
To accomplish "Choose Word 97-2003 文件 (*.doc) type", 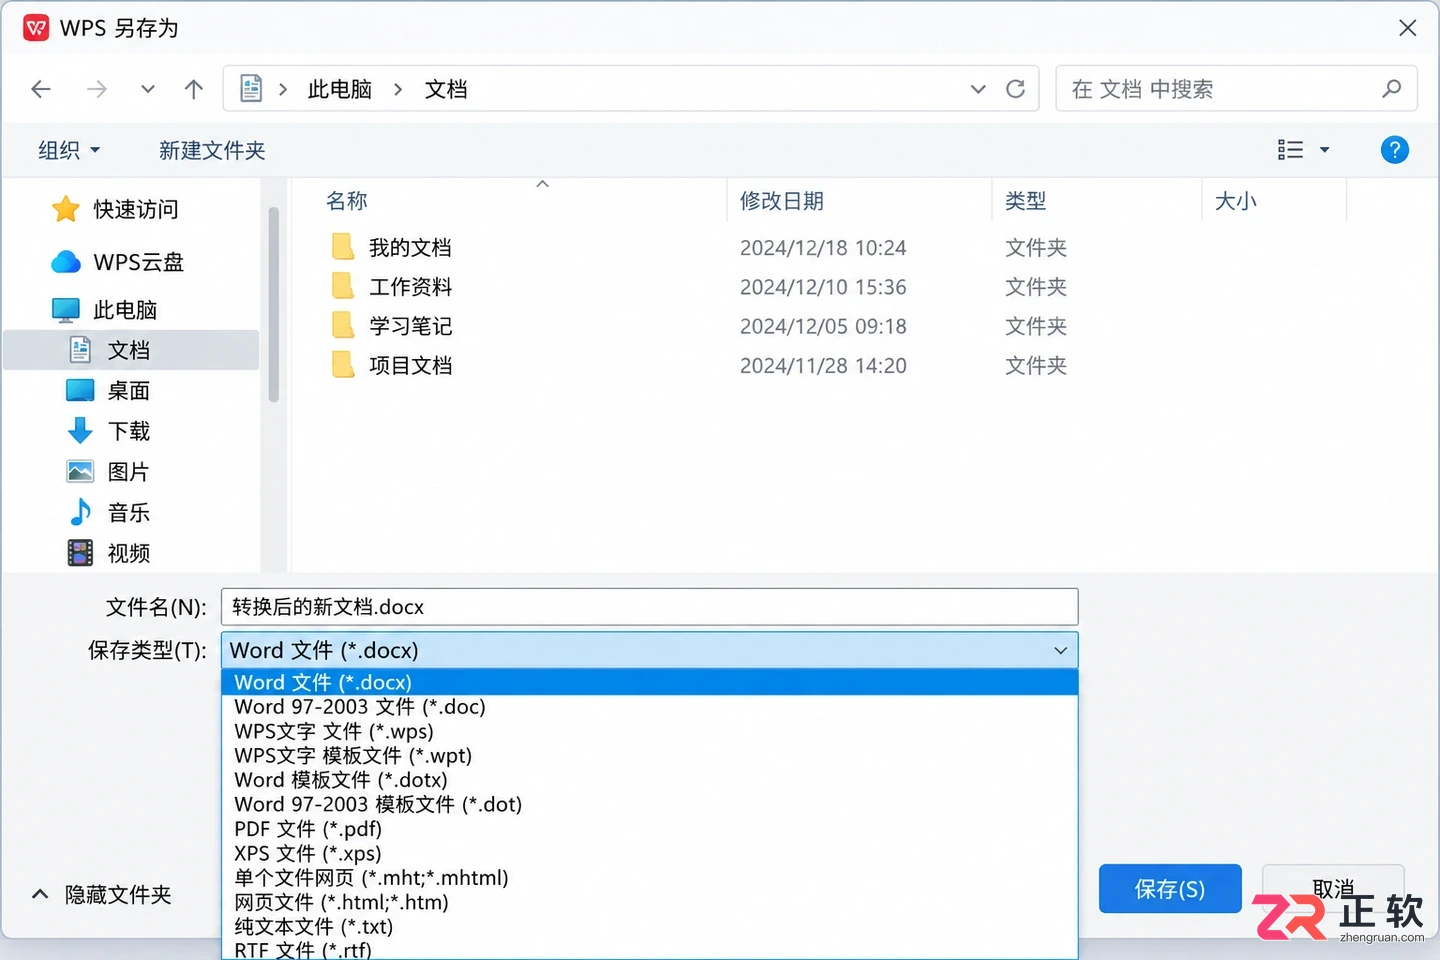I will click(x=650, y=707).
